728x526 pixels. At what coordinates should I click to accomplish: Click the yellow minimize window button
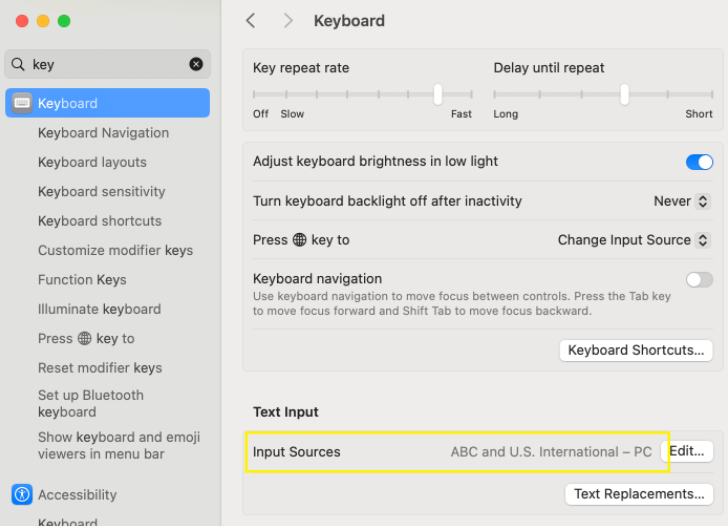point(43,21)
